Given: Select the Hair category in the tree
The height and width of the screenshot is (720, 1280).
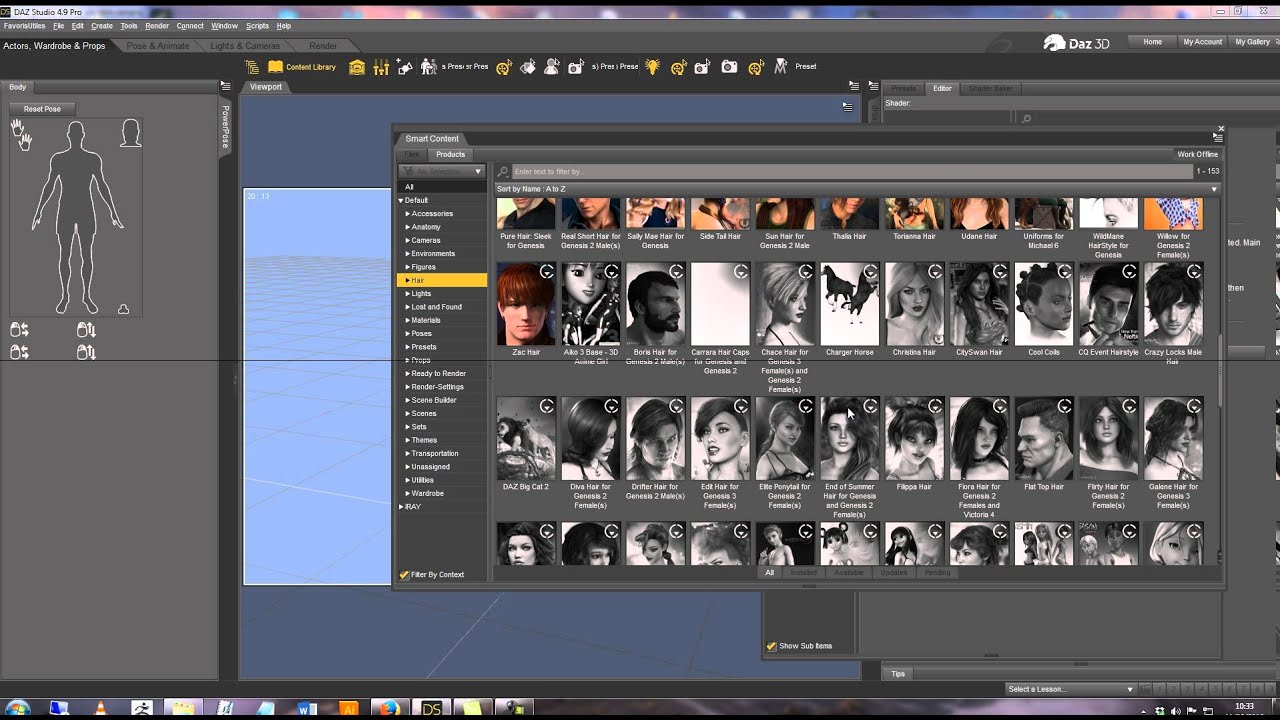Looking at the screenshot, I should [x=441, y=281].
